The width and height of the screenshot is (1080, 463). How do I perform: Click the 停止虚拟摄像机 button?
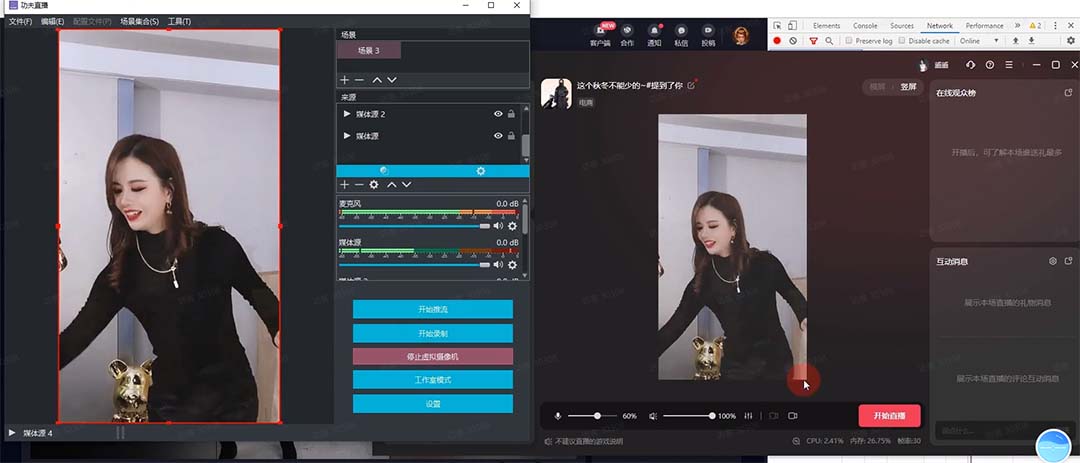(432, 356)
